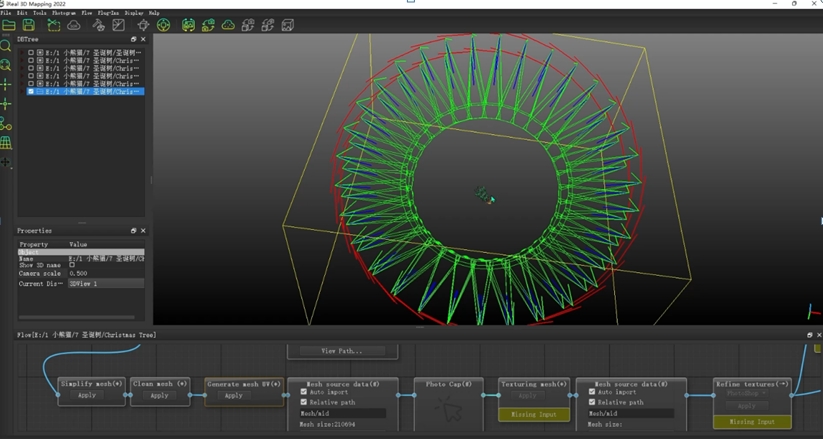This screenshot has width=823, height=439.
Task: Float the Flow panel
Action: (x=809, y=335)
